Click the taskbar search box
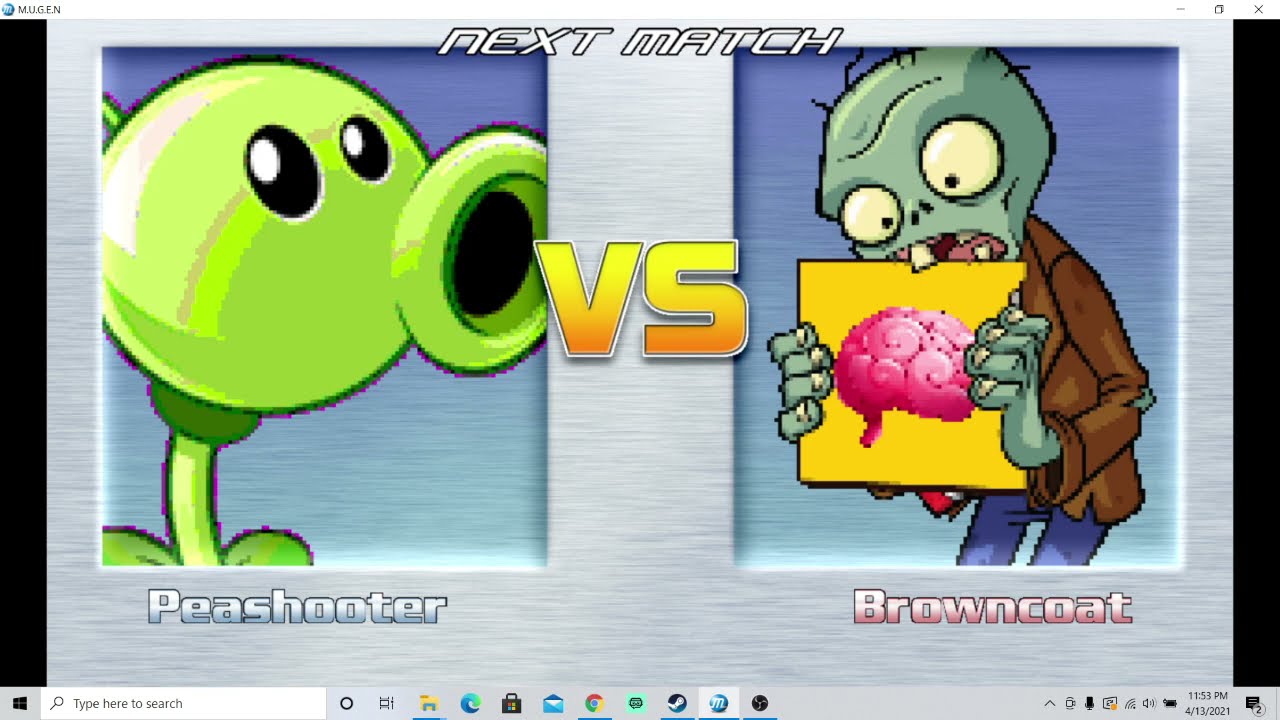The image size is (1280, 720). (183, 703)
